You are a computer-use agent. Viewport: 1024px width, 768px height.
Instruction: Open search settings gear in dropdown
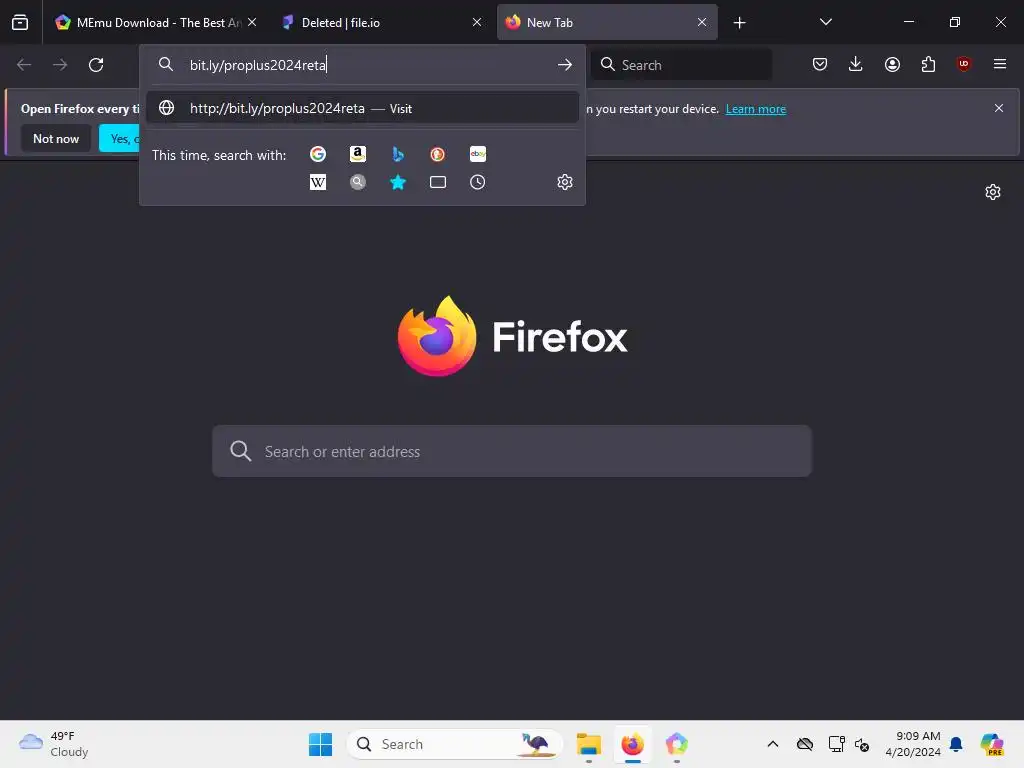pyautogui.click(x=565, y=182)
